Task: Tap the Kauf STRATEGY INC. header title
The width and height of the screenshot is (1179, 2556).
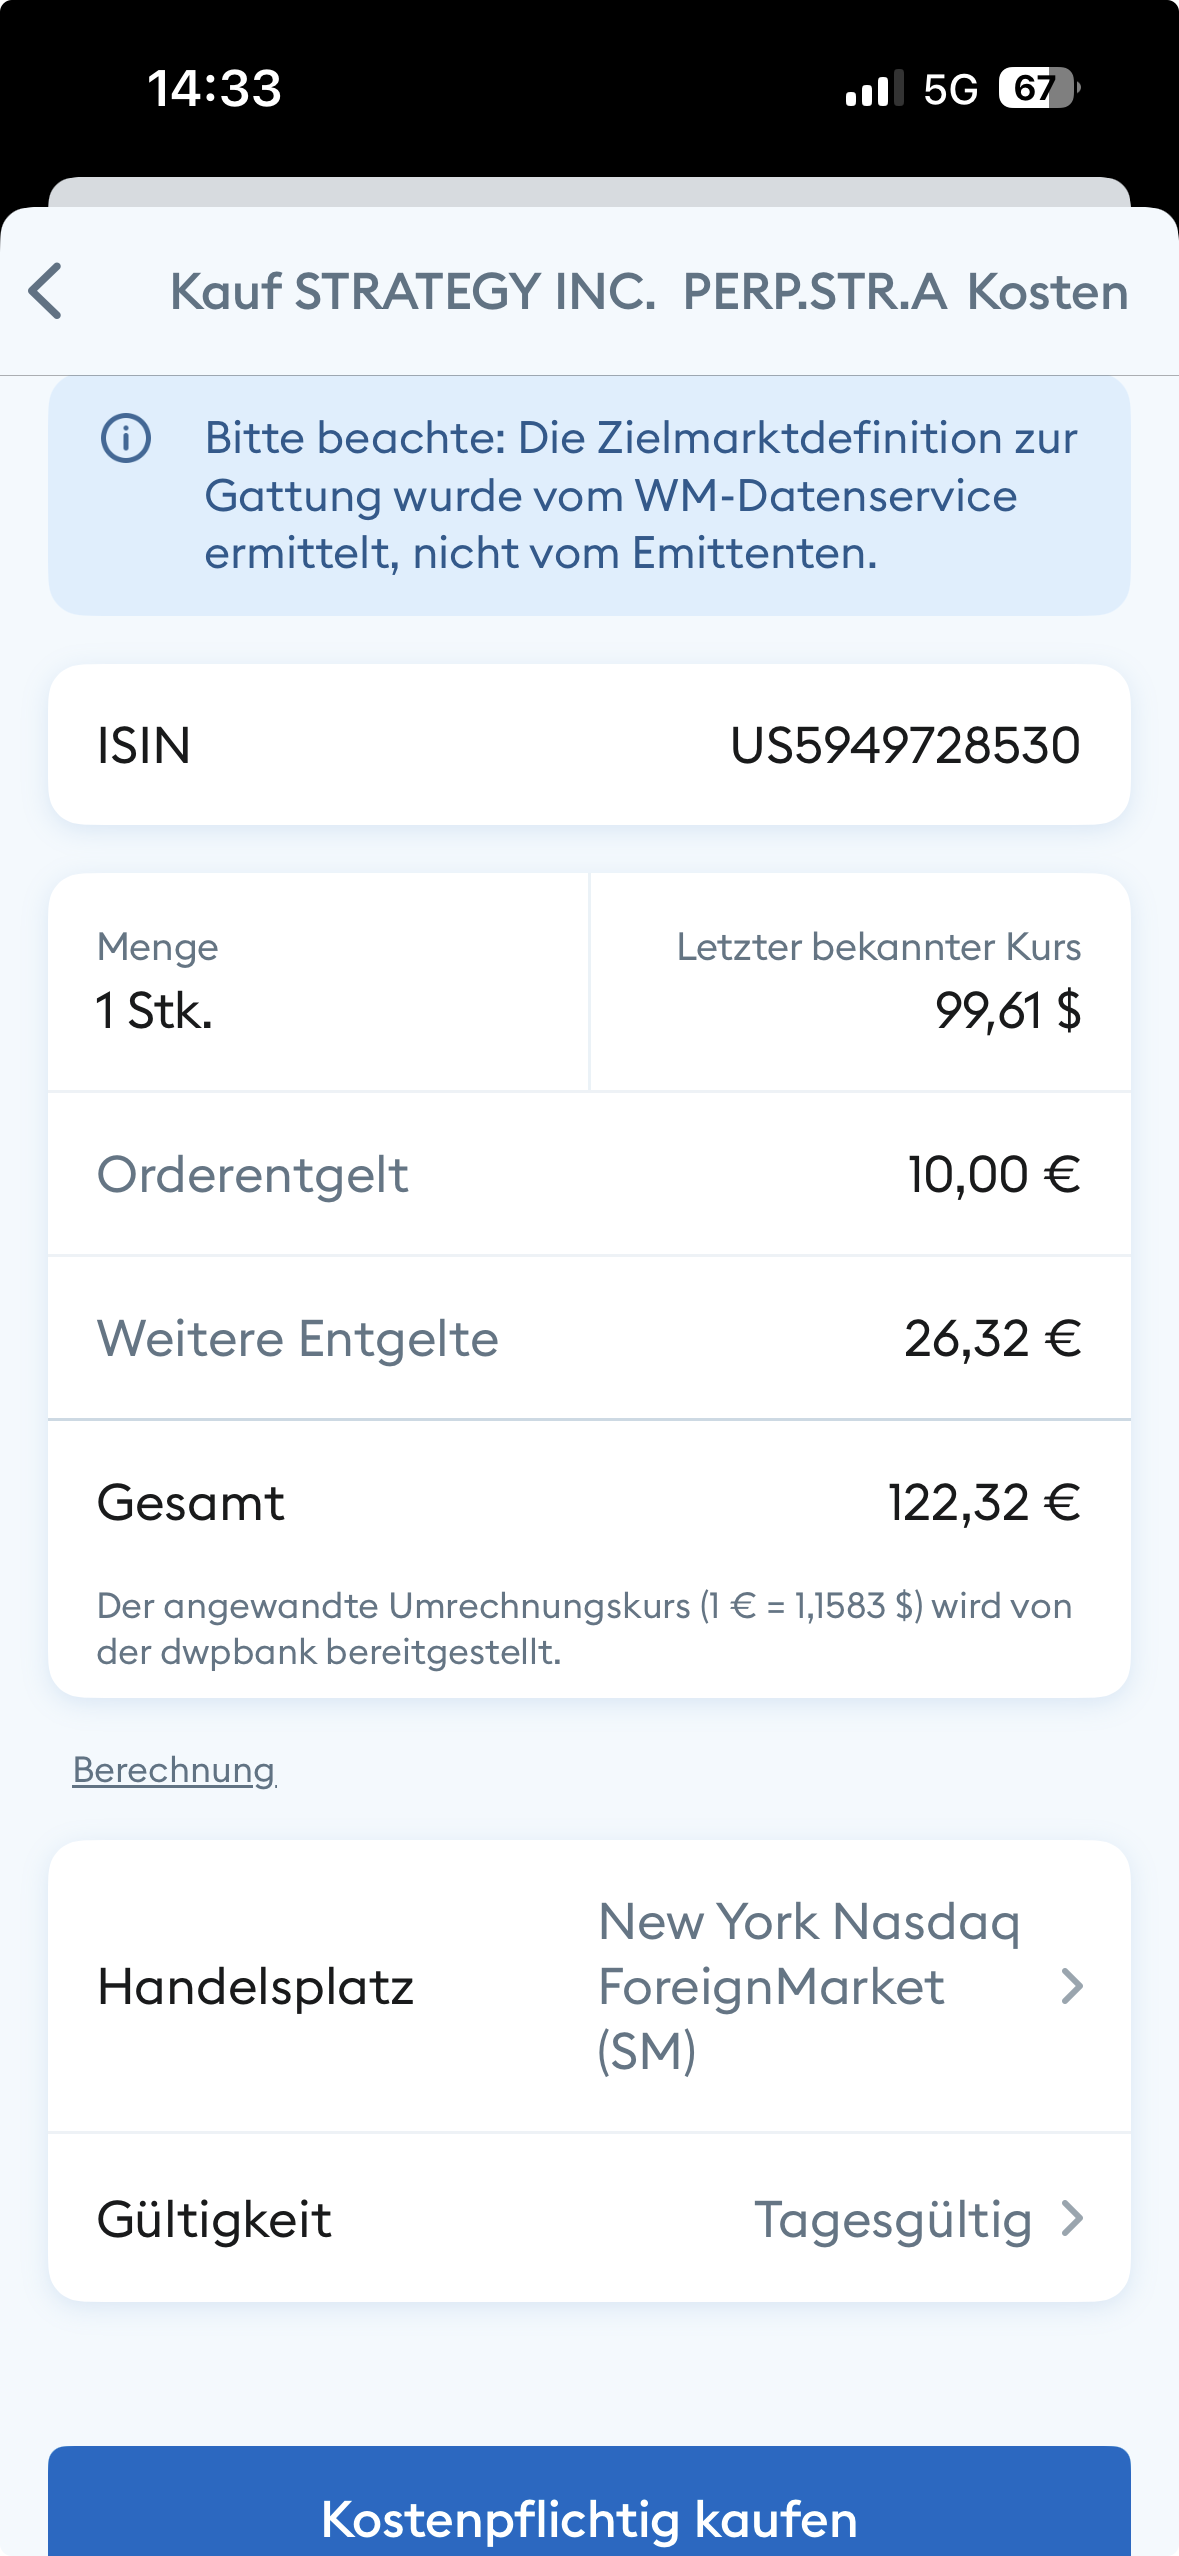Action: click(649, 291)
